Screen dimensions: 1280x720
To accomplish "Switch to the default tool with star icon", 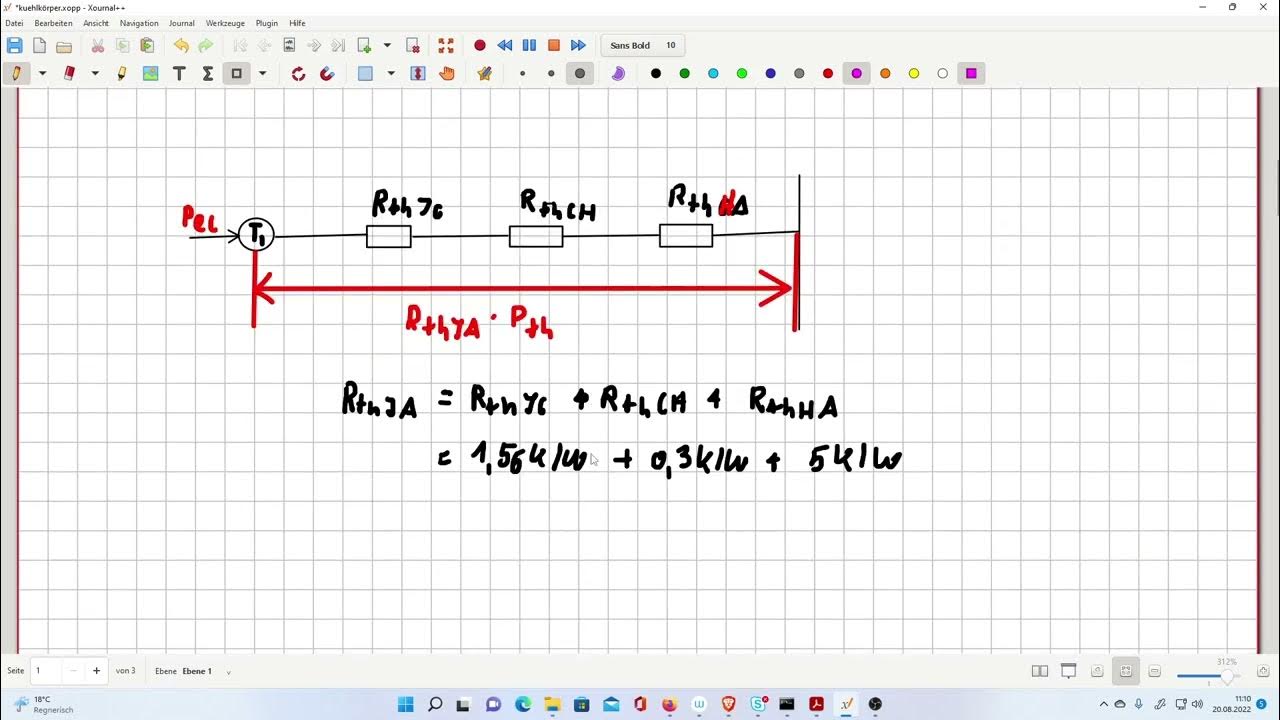I will pyautogui.click(x=485, y=73).
